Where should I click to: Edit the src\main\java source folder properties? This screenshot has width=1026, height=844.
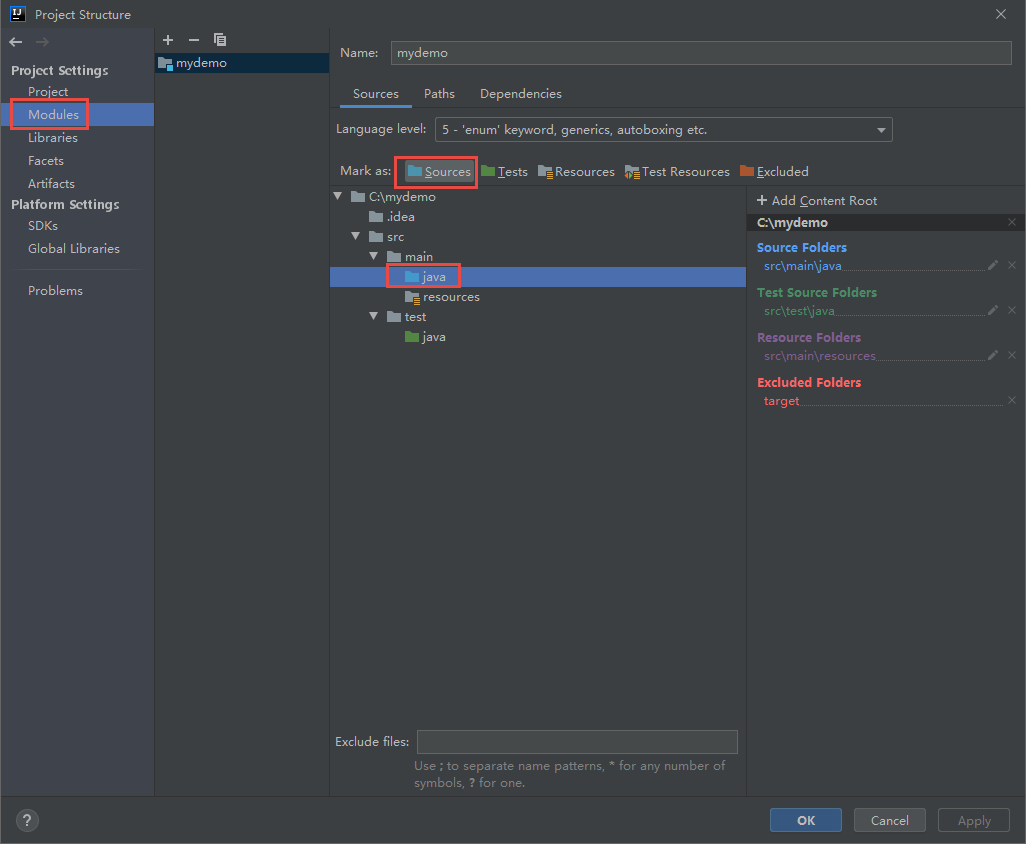[x=993, y=266]
